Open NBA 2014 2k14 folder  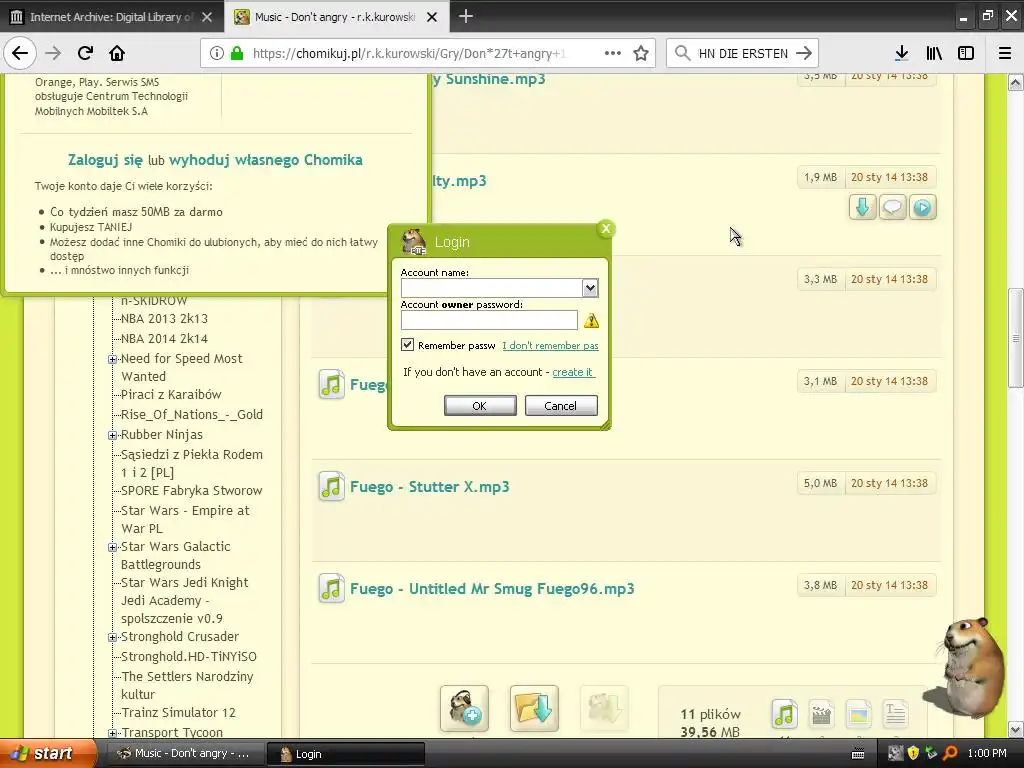[x=164, y=339]
